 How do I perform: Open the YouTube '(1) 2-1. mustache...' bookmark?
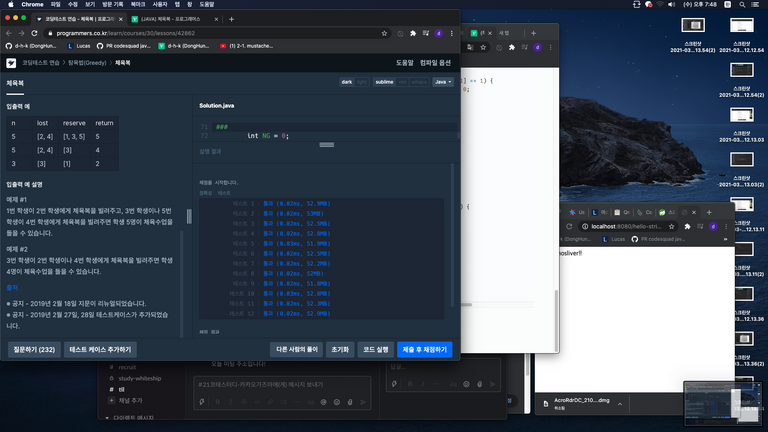pyautogui.click(x=246, y=46)
